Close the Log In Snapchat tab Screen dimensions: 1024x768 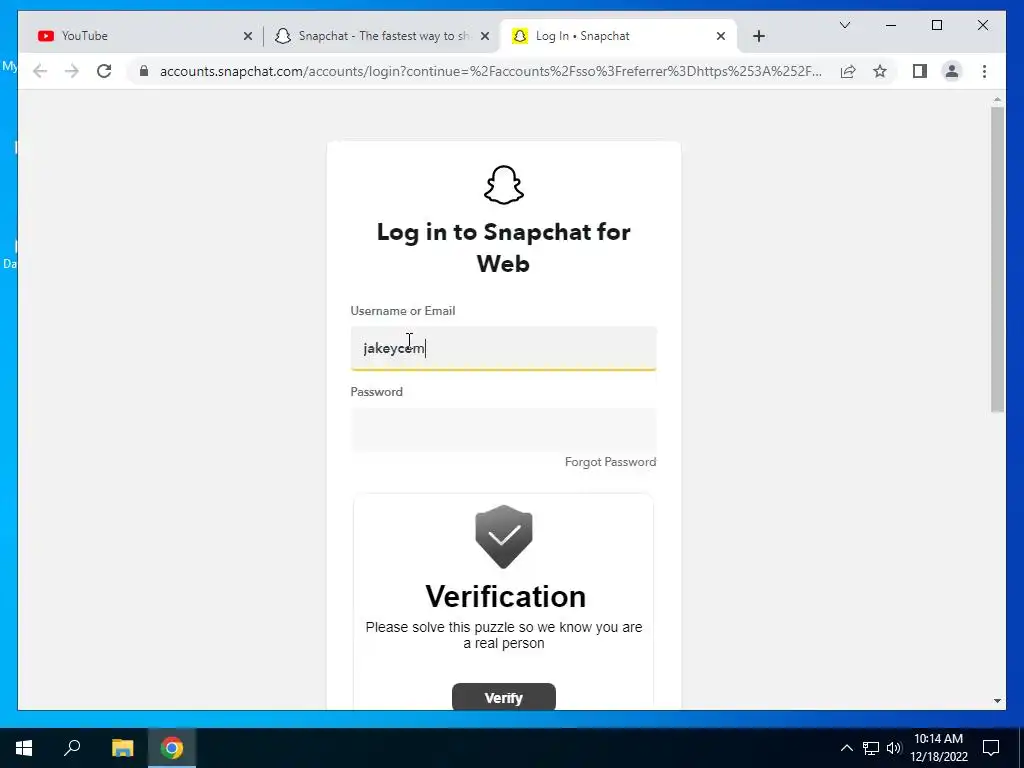coord(720,36)
